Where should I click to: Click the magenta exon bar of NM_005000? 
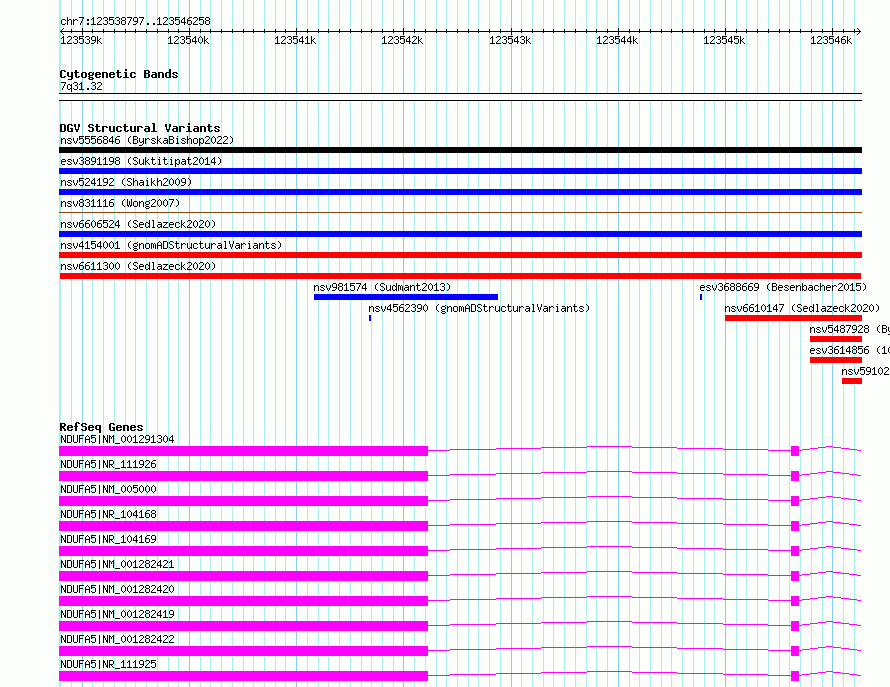tap(244, 501)
